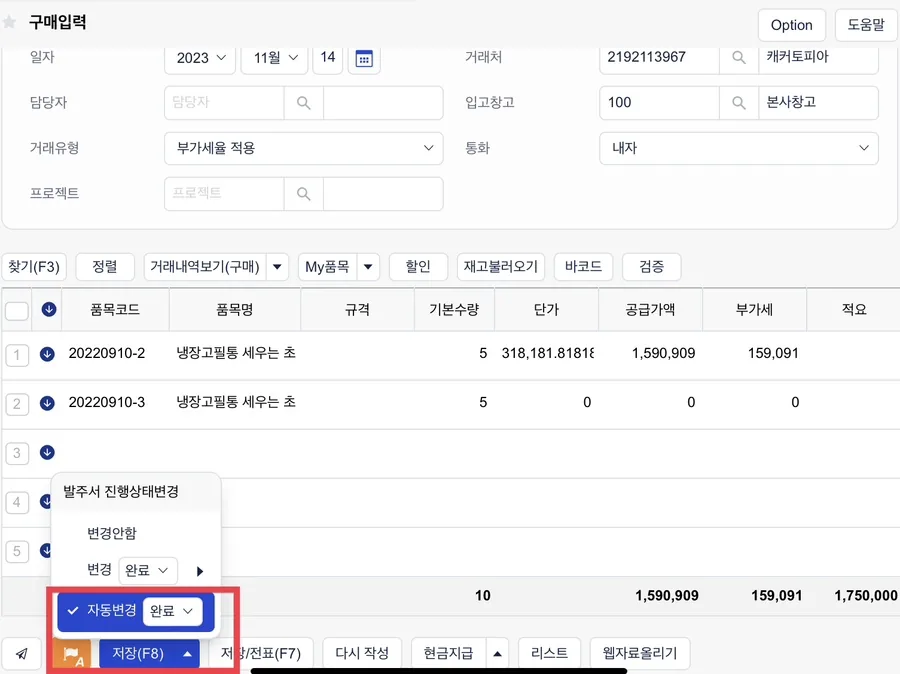Click the favorite star beside 구매입력
Screen dimensions: 900x674
9,22
